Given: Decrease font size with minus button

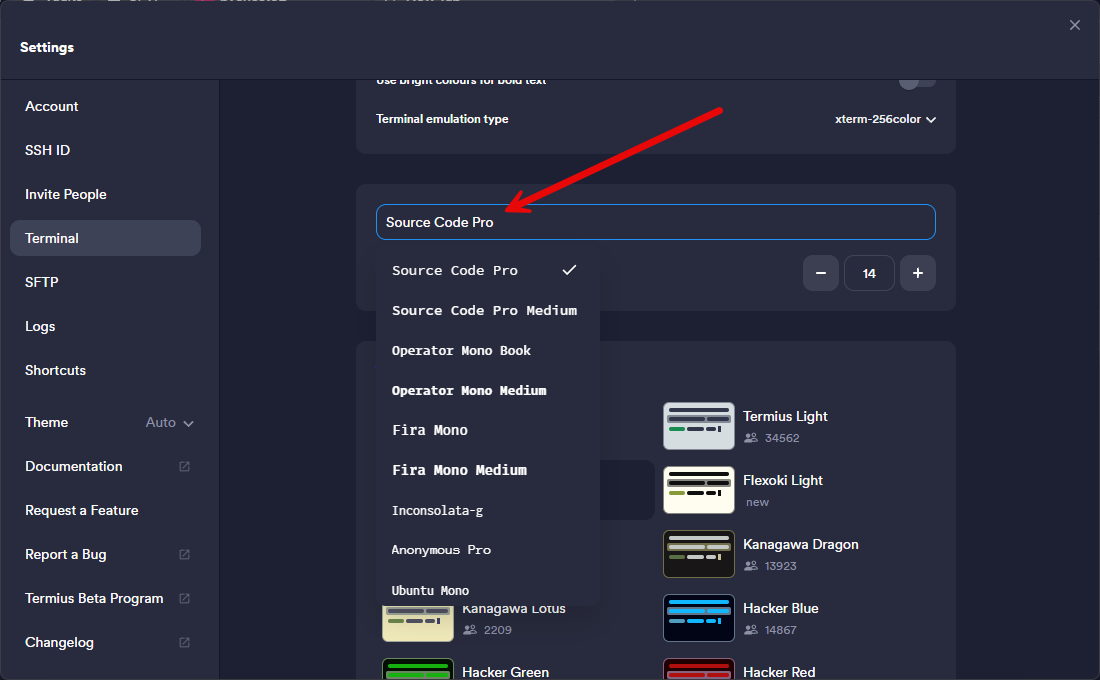Looking at the screenshot, I should click(x=820, y=273).
